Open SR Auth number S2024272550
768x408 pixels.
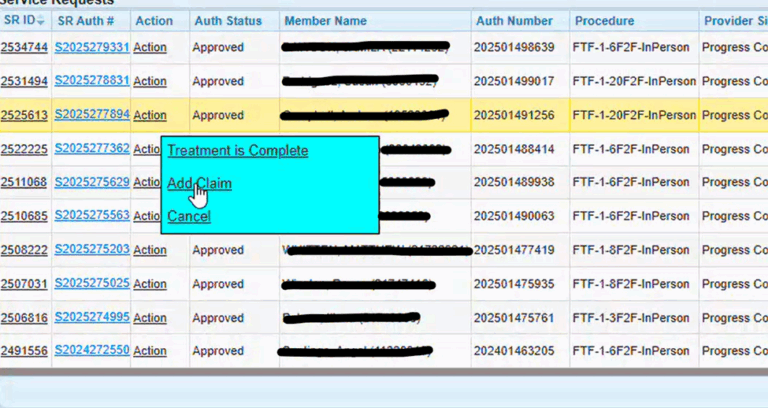pos(91,351)
